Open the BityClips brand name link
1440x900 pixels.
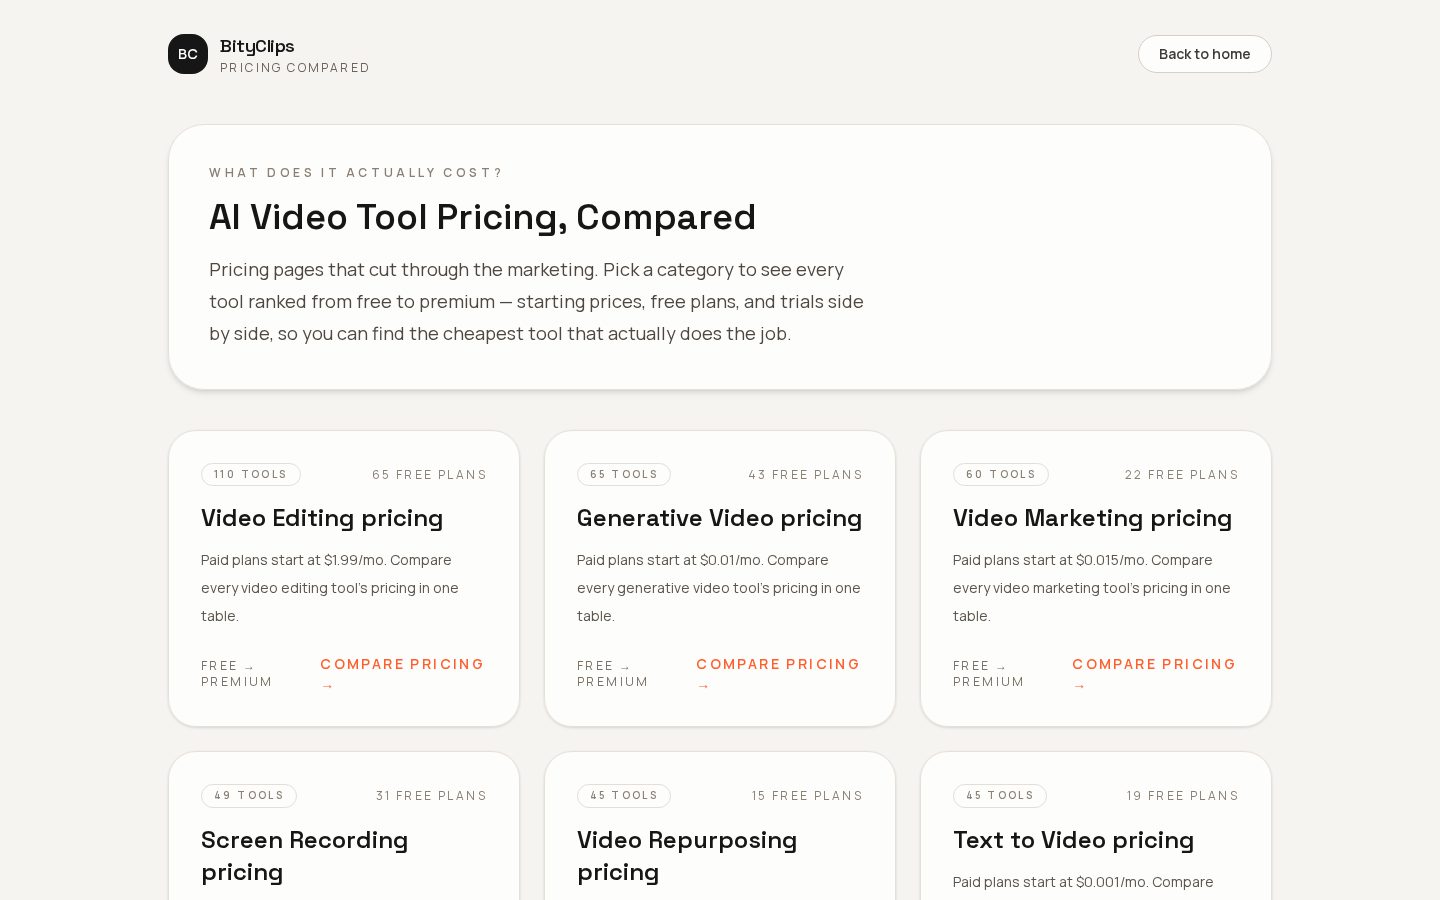257,46
